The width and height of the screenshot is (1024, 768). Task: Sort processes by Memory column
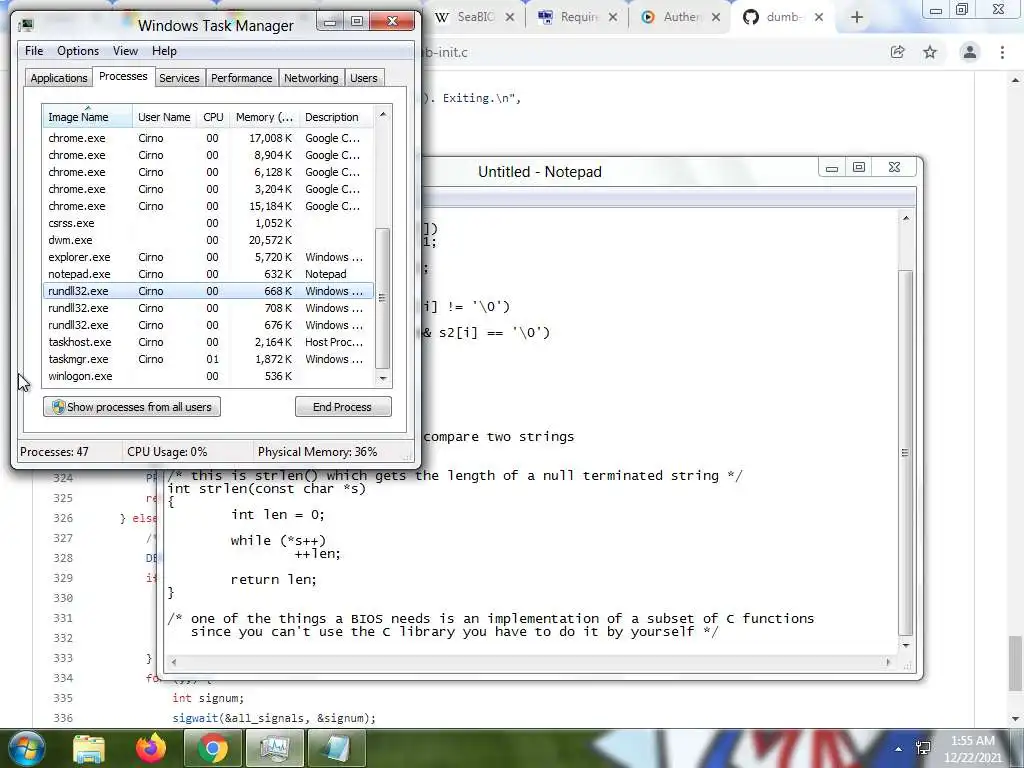tap(264, 117)
